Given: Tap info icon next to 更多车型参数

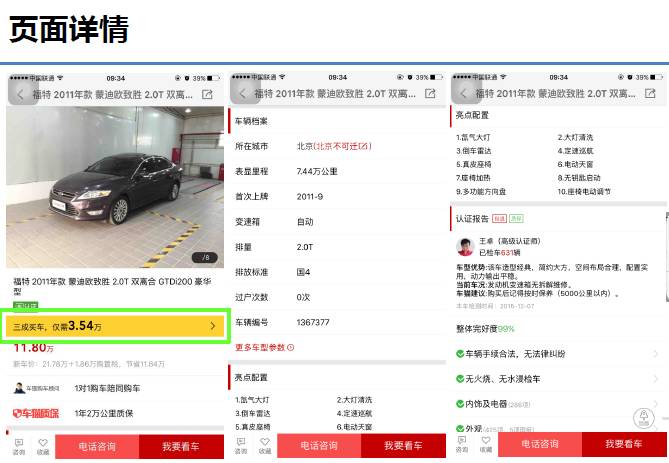Looking at the screenshot, I should click(291, 347).
